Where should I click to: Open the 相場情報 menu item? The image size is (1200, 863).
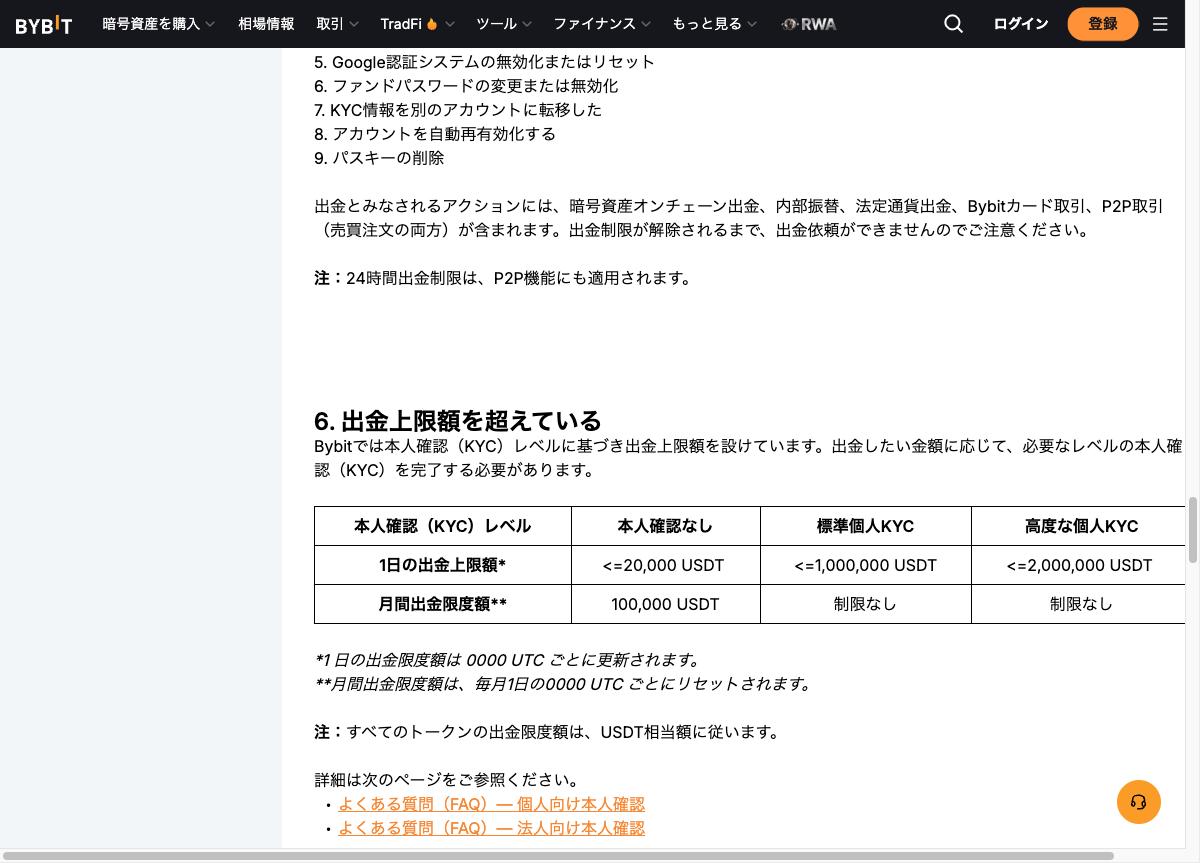(x=266, y=24)
